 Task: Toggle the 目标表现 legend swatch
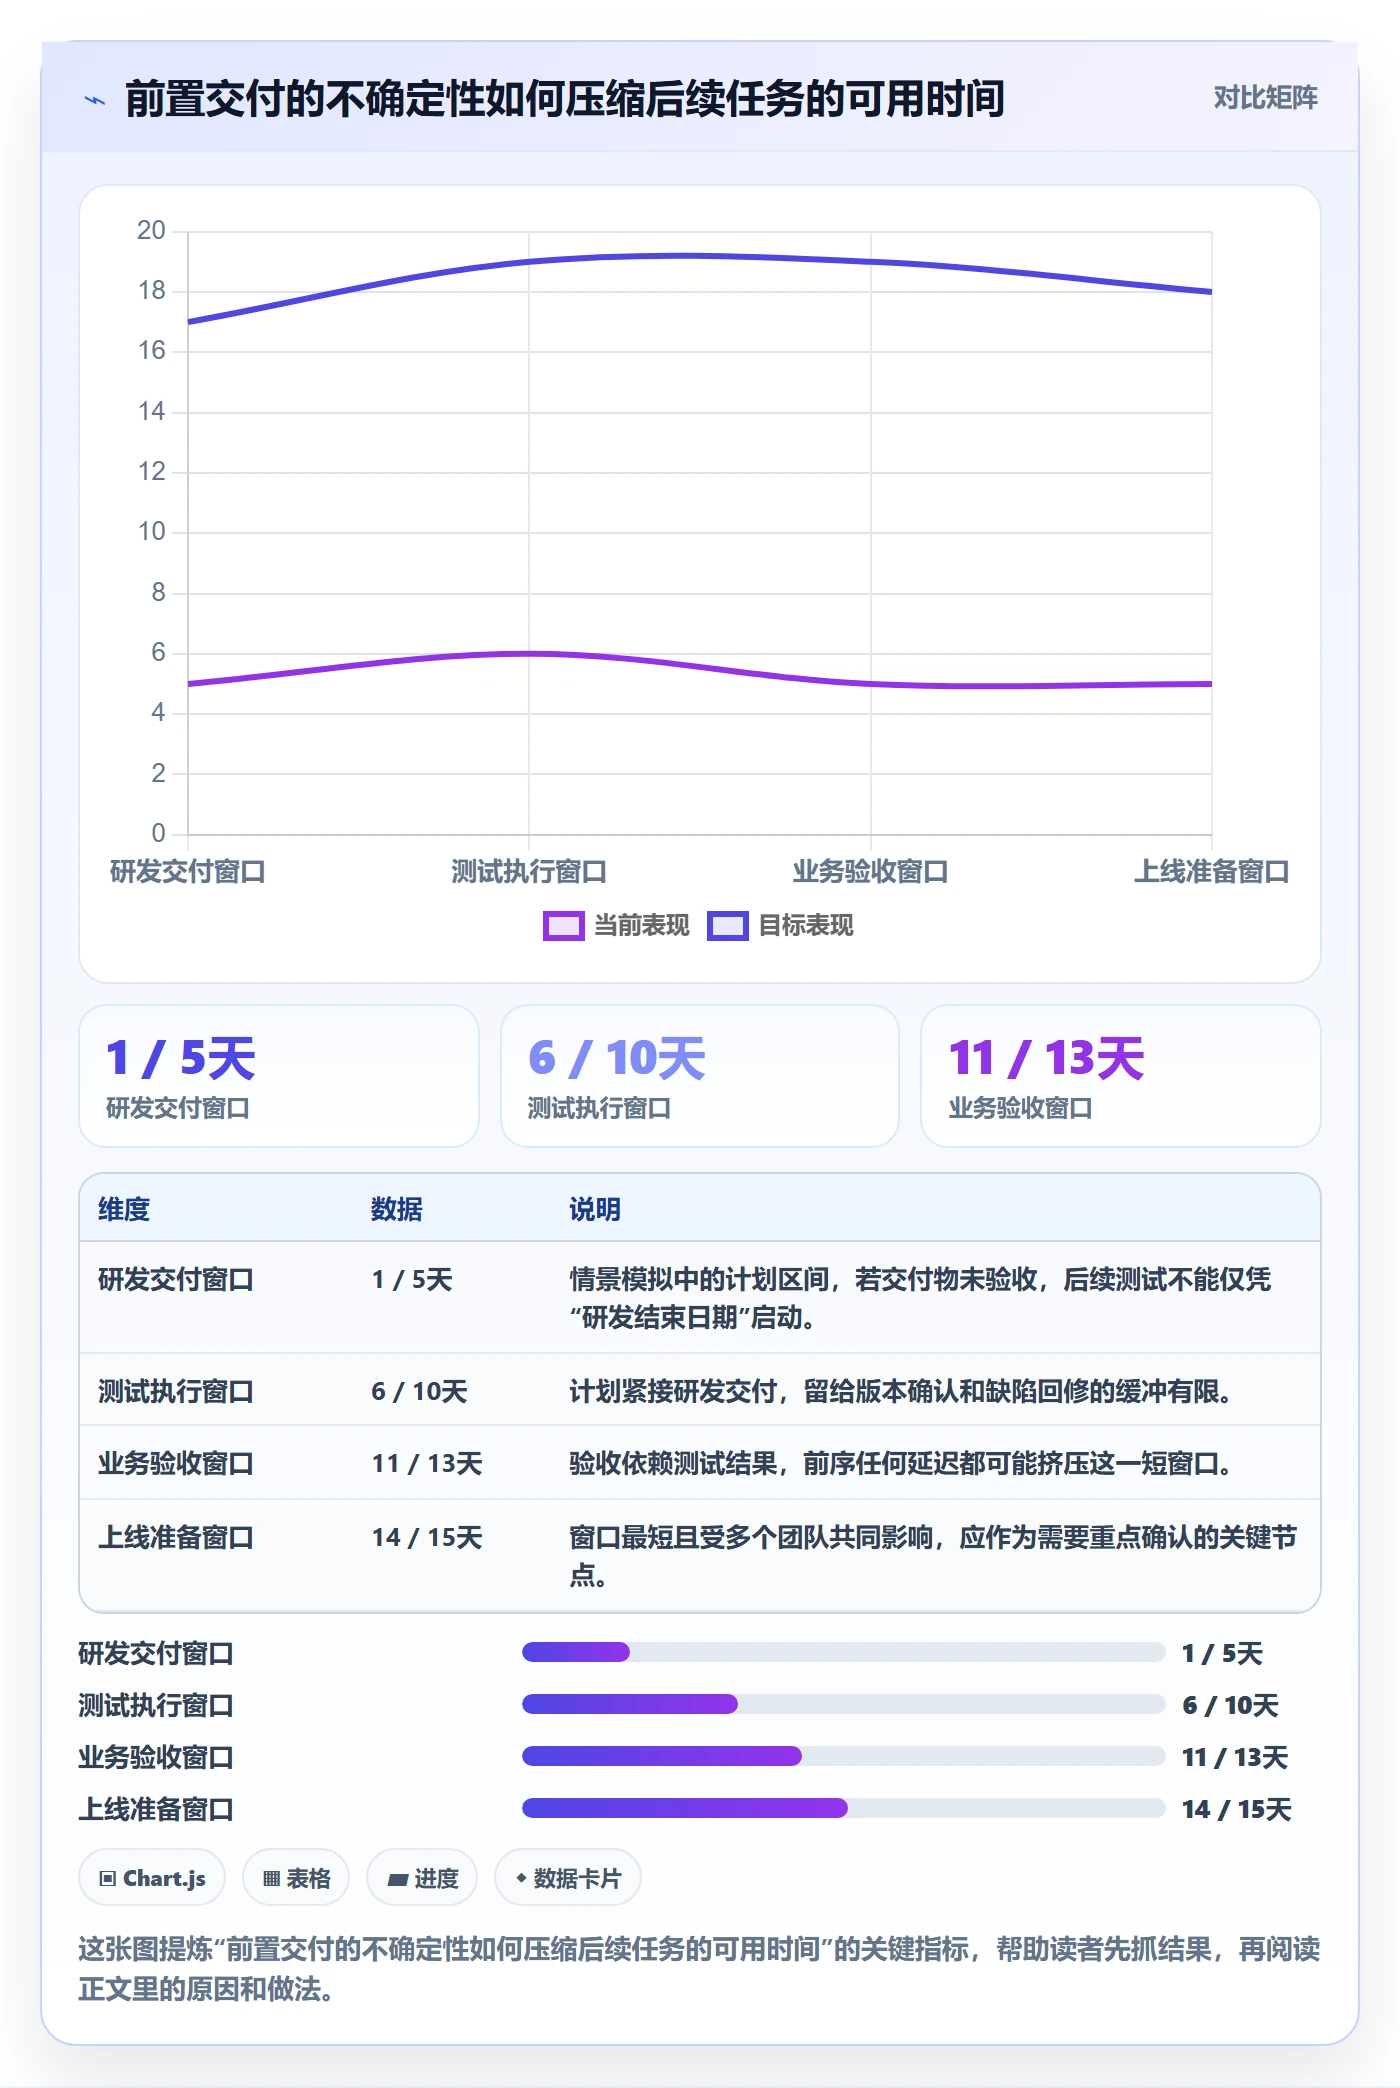[727, 926]
